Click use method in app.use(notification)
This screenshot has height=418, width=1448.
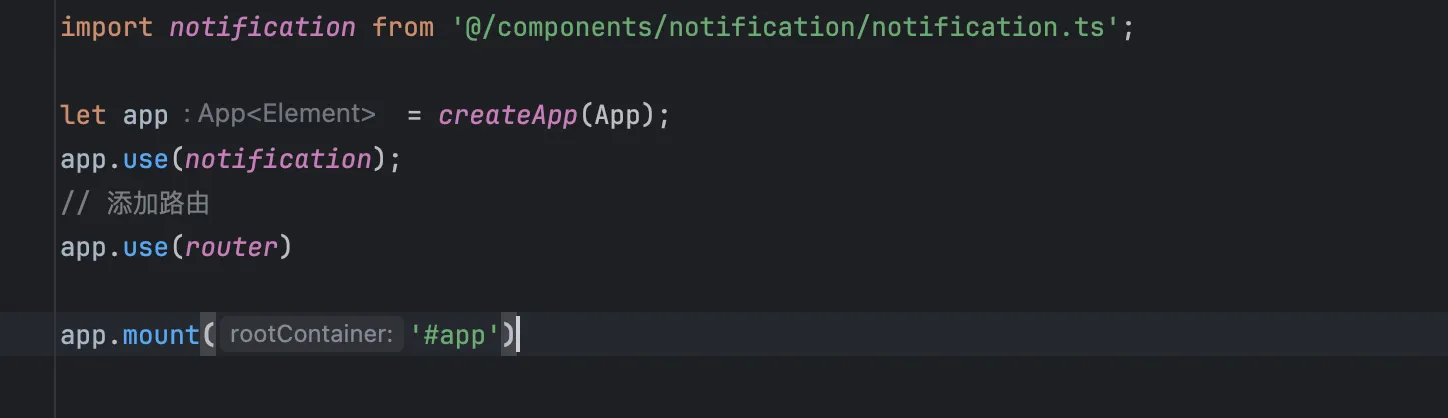[145, 159]
